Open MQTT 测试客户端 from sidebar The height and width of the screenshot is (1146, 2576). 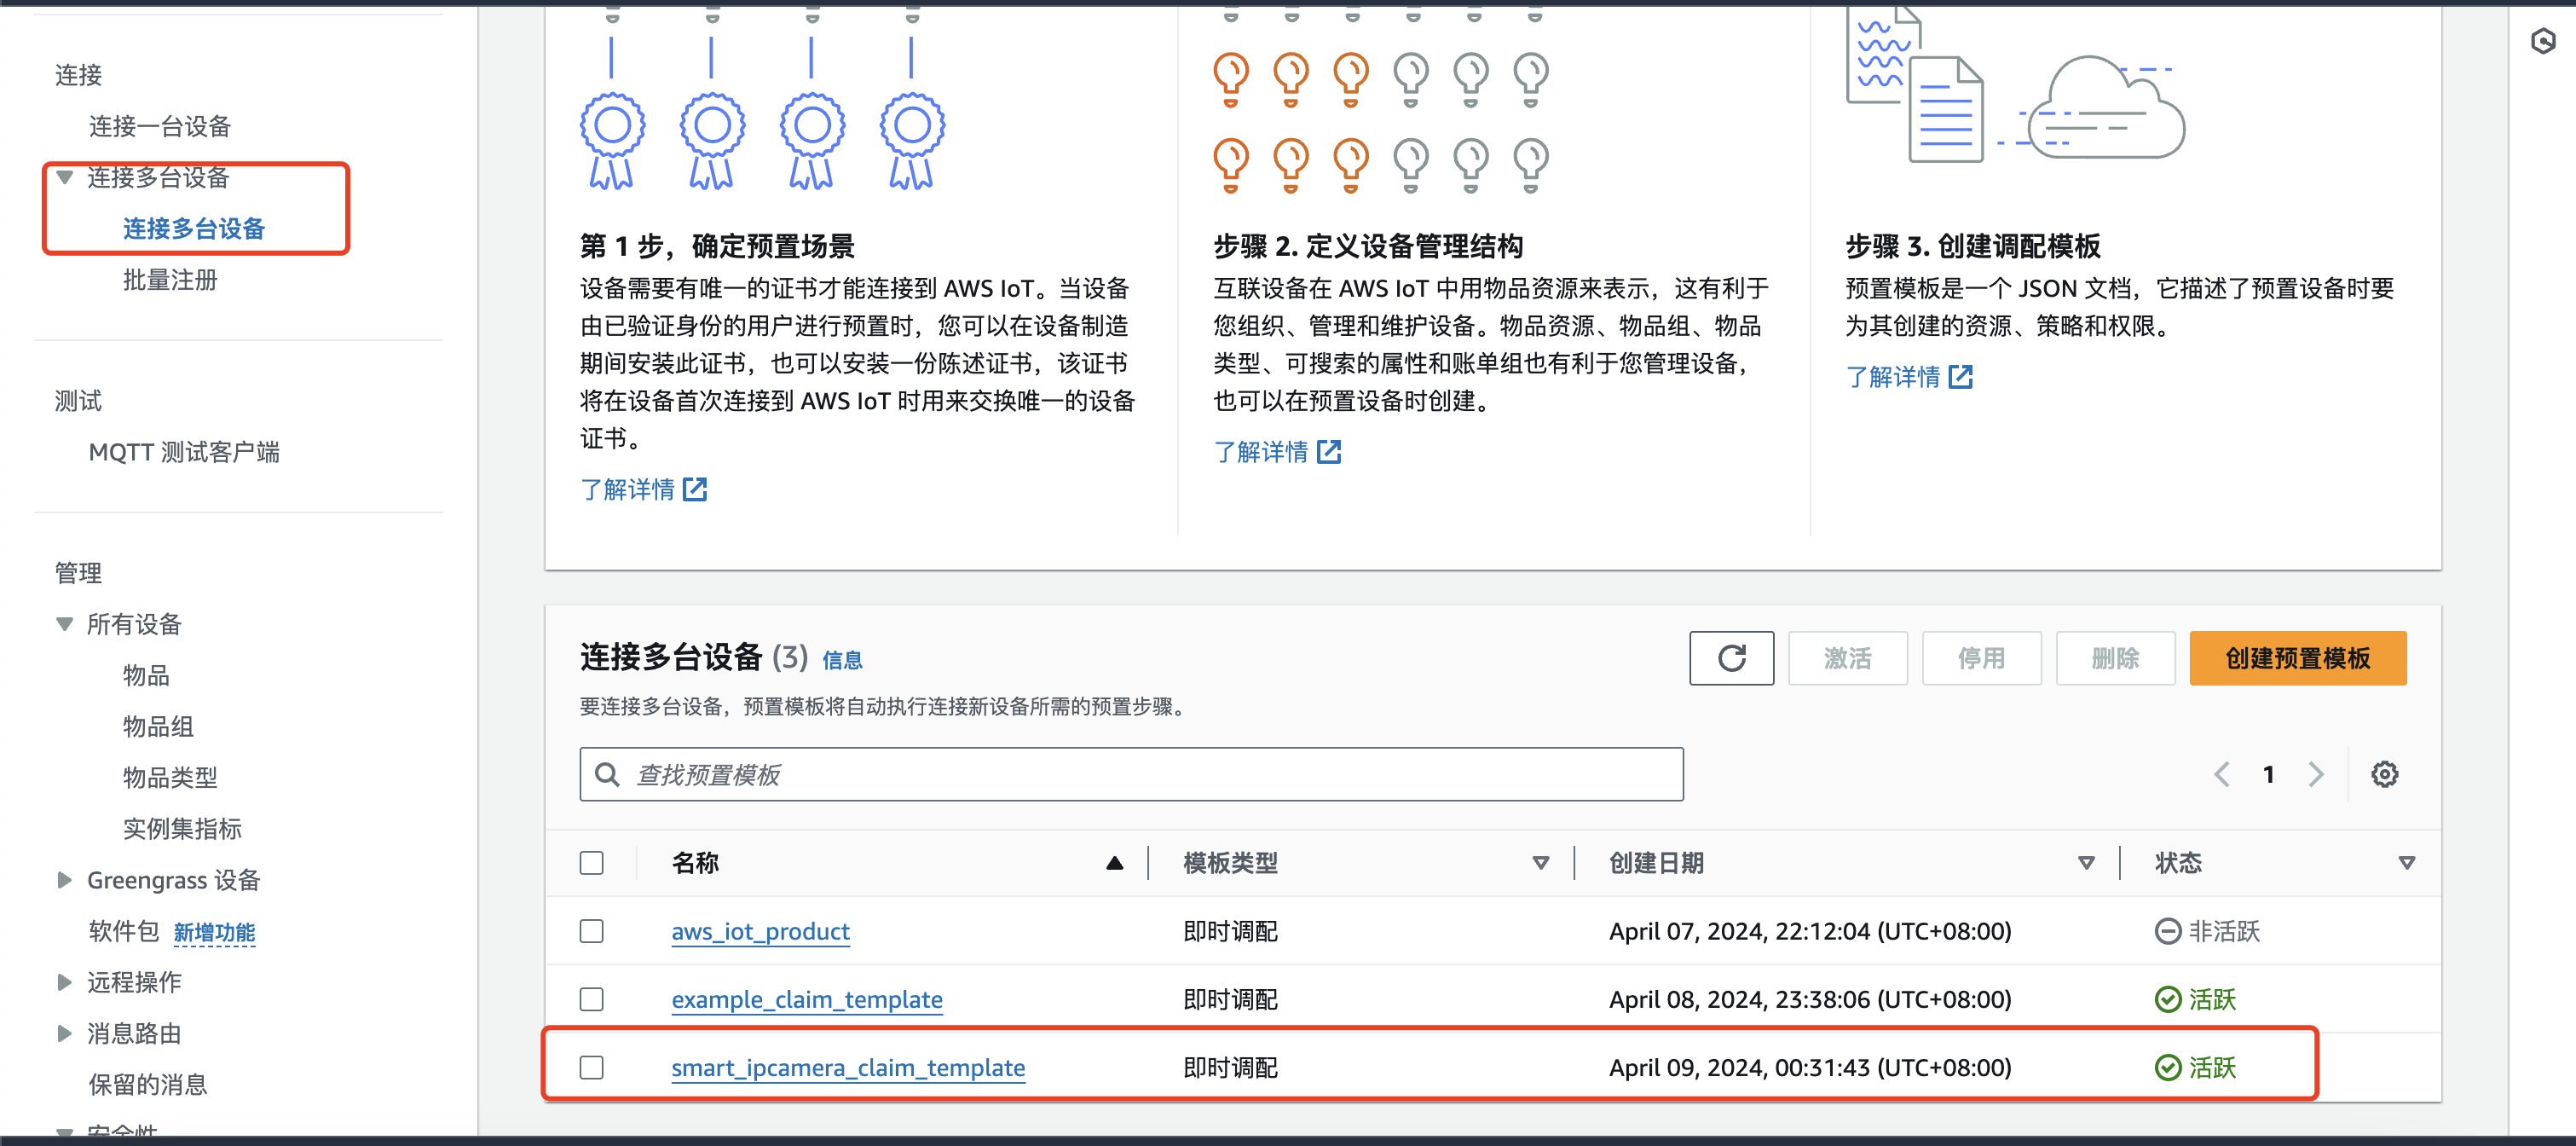[x=185, y=452]
